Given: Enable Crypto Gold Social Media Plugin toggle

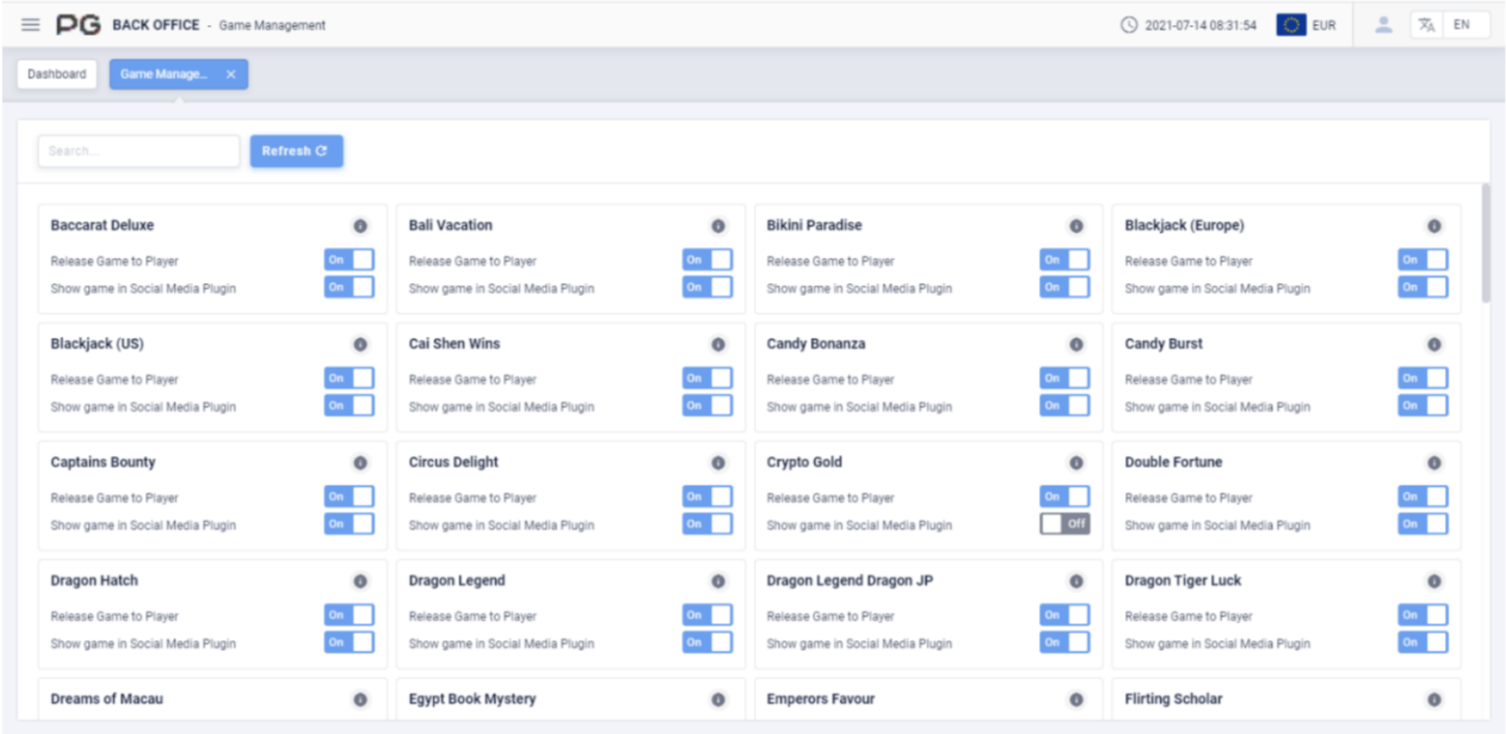Looking at the screenshot, I should coord(1064,524).
